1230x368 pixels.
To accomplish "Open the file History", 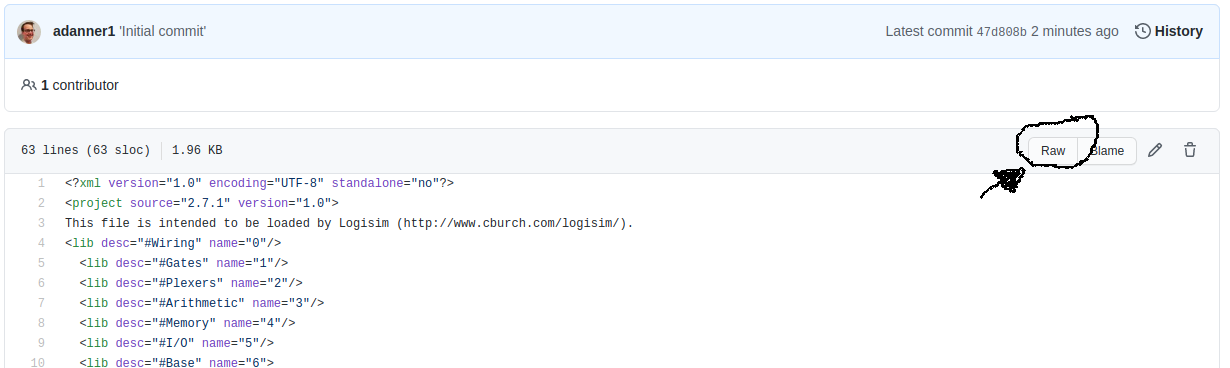I will [1168, 31].
